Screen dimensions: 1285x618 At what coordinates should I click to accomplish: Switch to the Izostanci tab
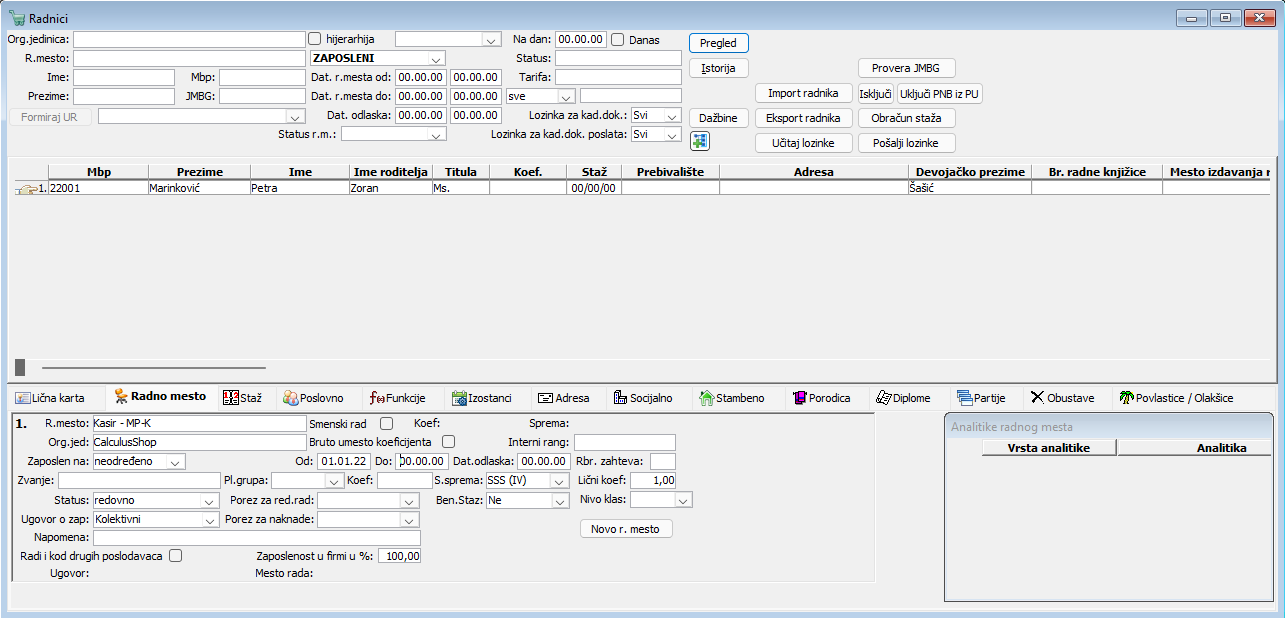pos(484,398)
